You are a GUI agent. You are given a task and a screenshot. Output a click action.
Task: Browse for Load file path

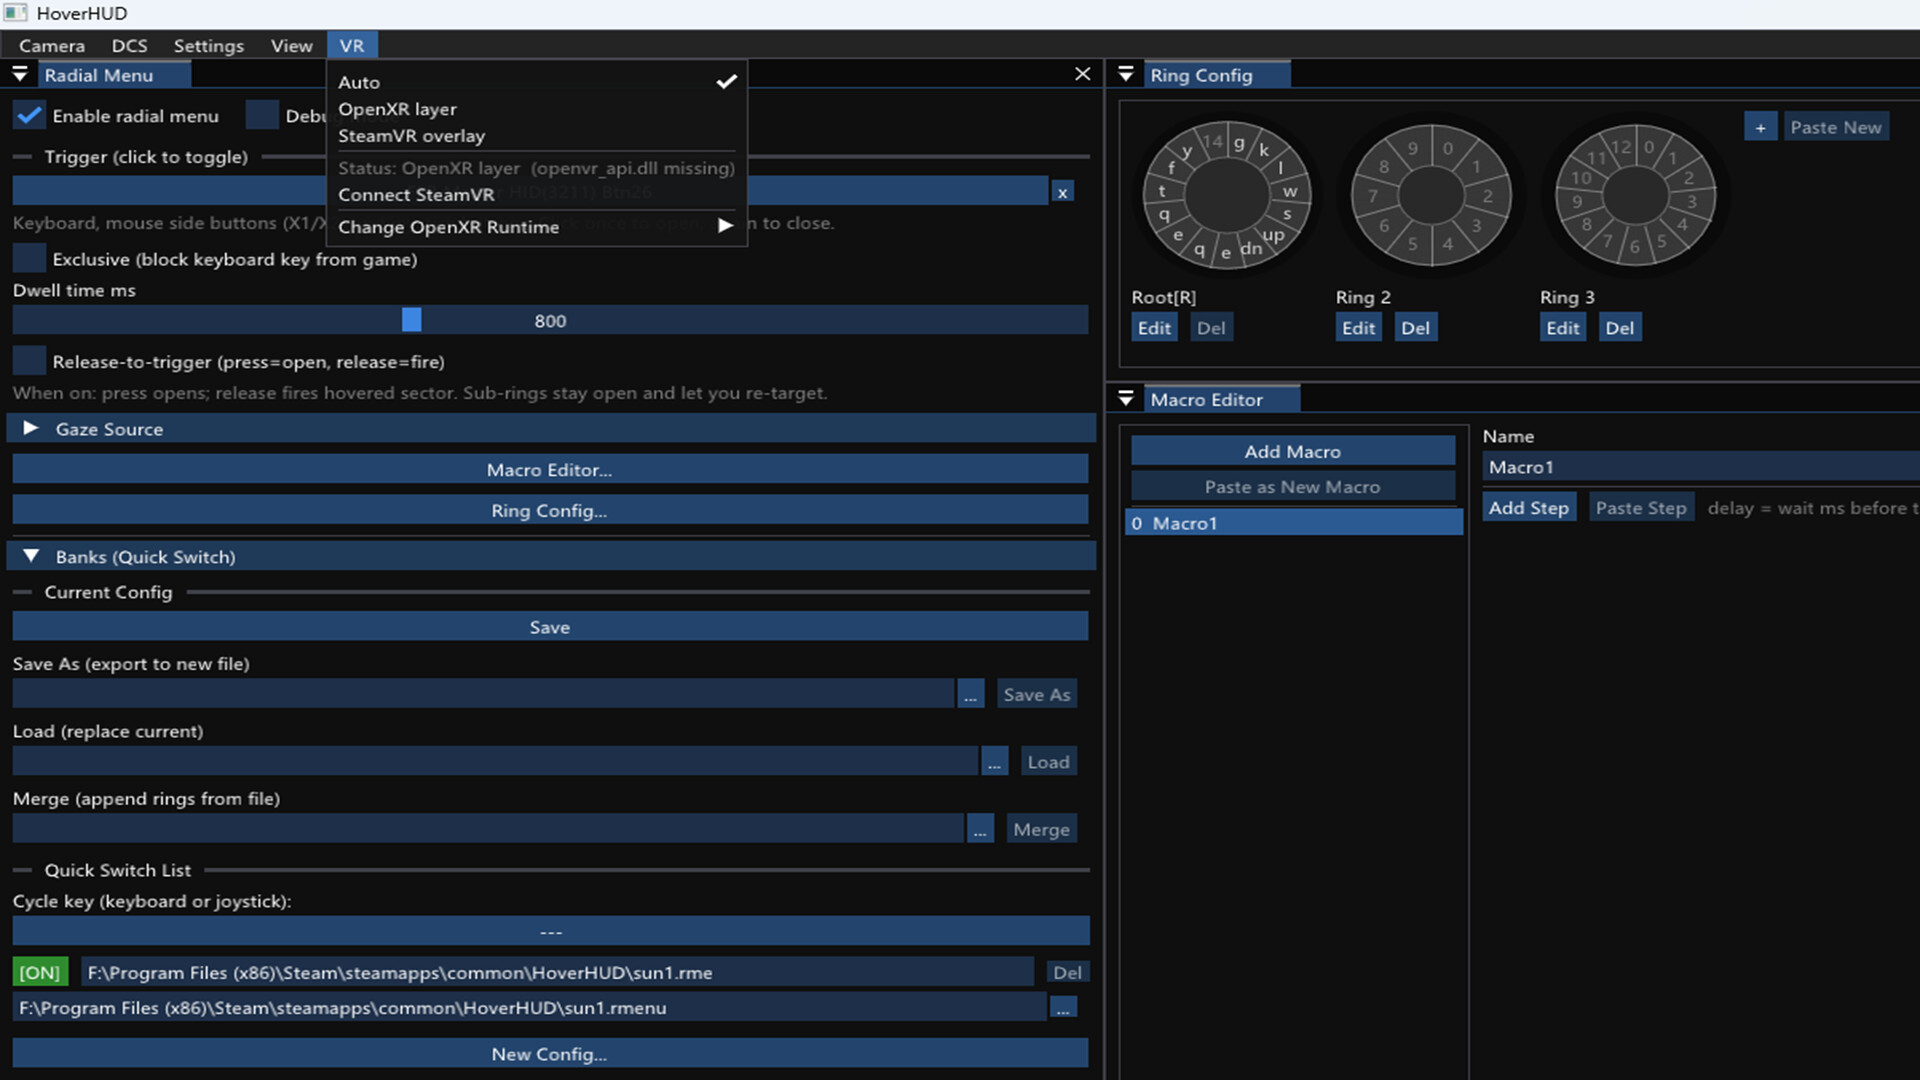[994, 762]
